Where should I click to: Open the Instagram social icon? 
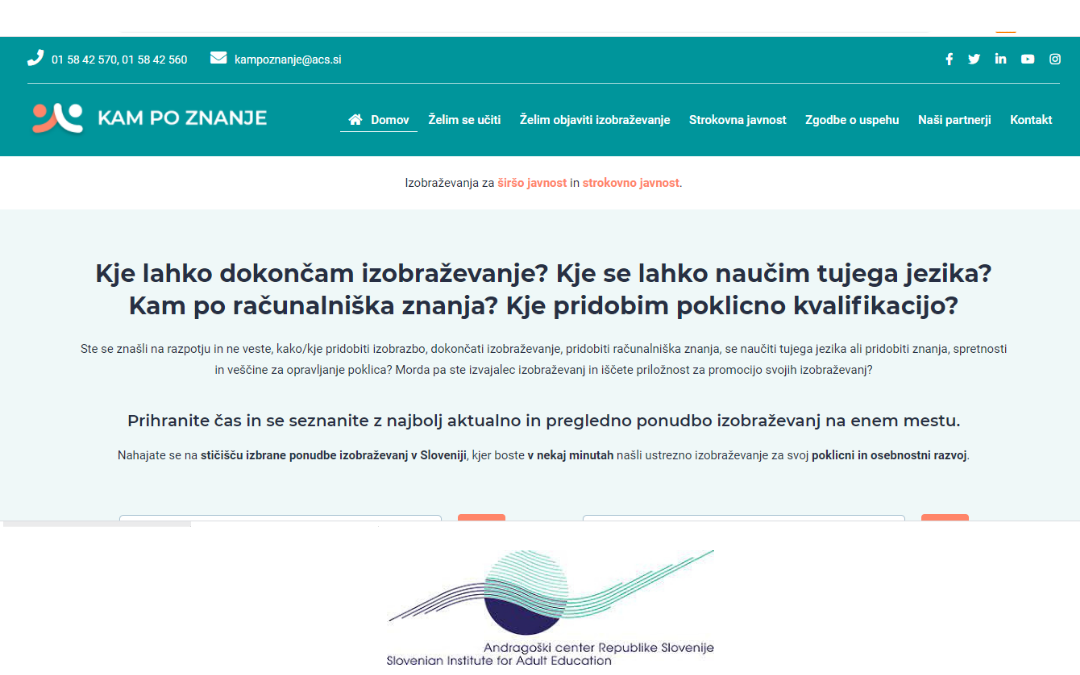[x=1054, y=59]
